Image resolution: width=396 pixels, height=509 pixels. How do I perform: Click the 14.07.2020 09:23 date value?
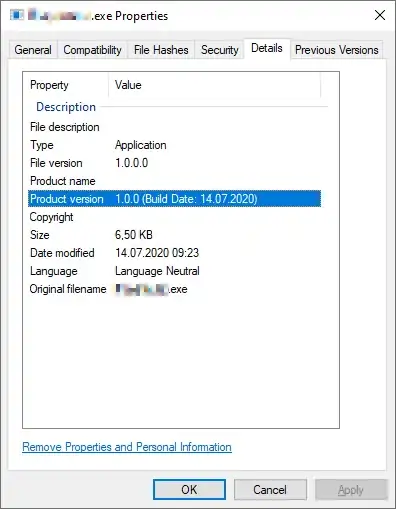(x=157, y=253)
